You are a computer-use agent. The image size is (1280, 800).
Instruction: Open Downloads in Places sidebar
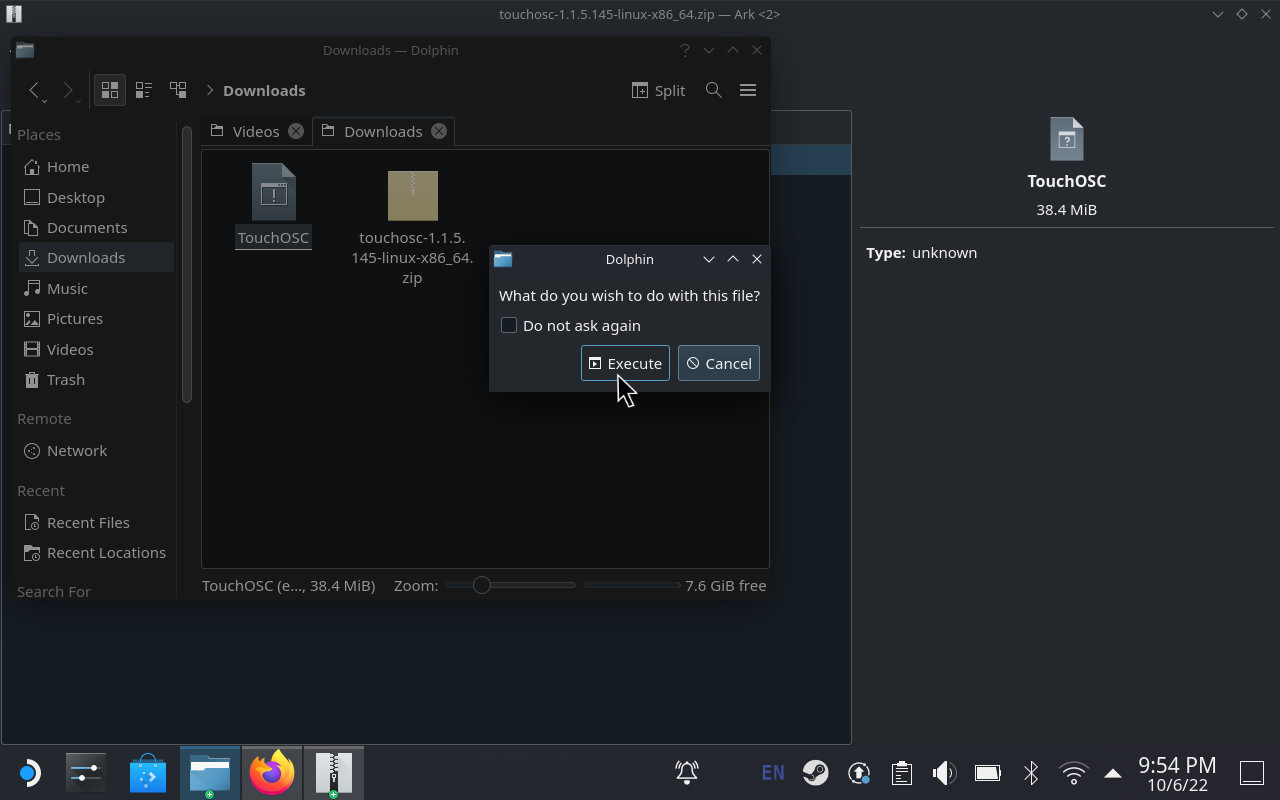click(x=96, y=257)
